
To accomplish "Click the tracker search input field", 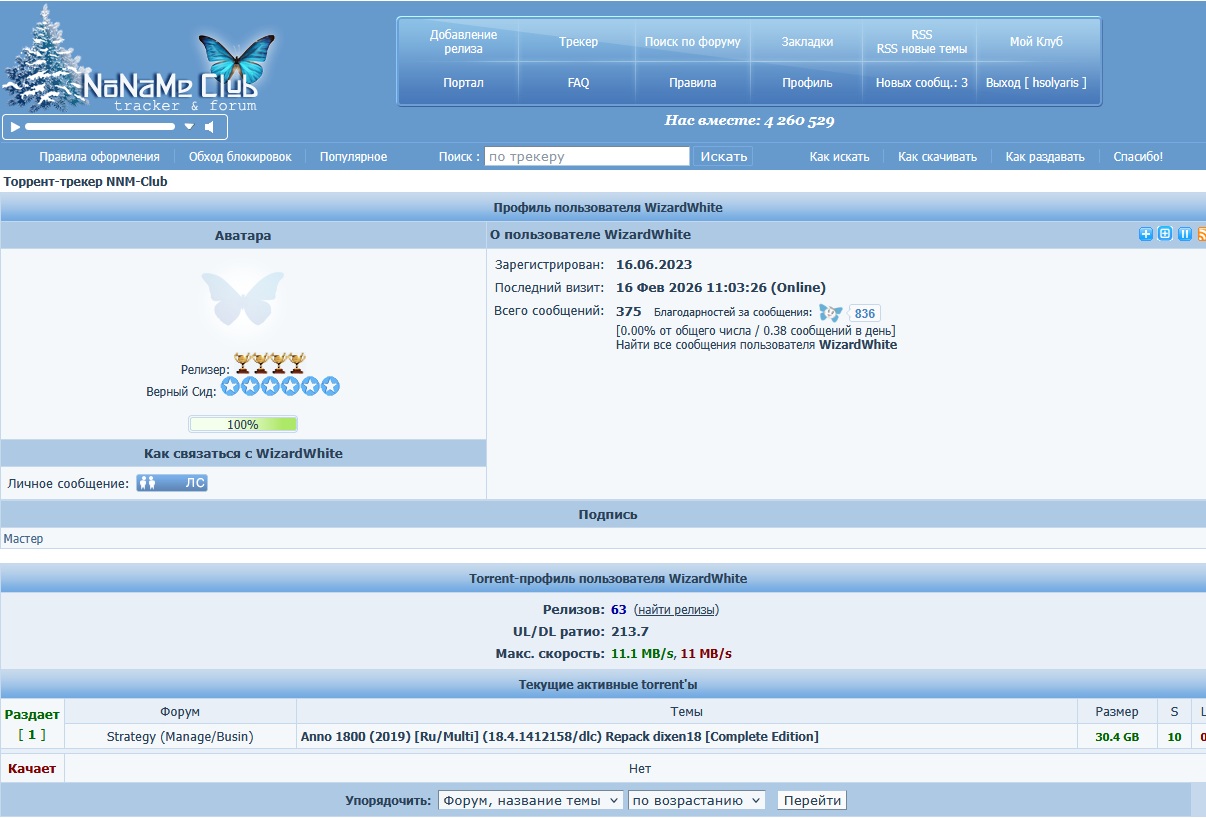I will coord(587,156).
